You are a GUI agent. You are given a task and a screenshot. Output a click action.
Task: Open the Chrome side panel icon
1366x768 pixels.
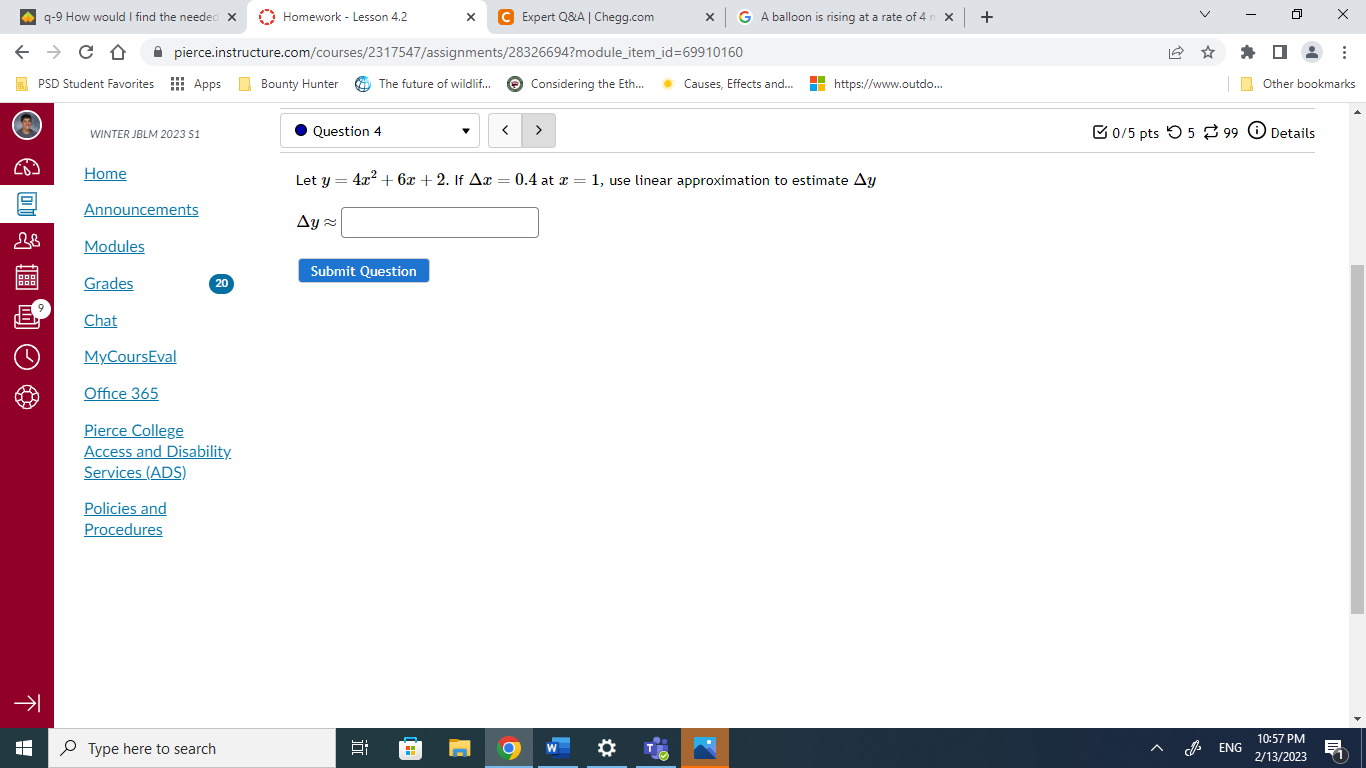(x=1279, y=52)
